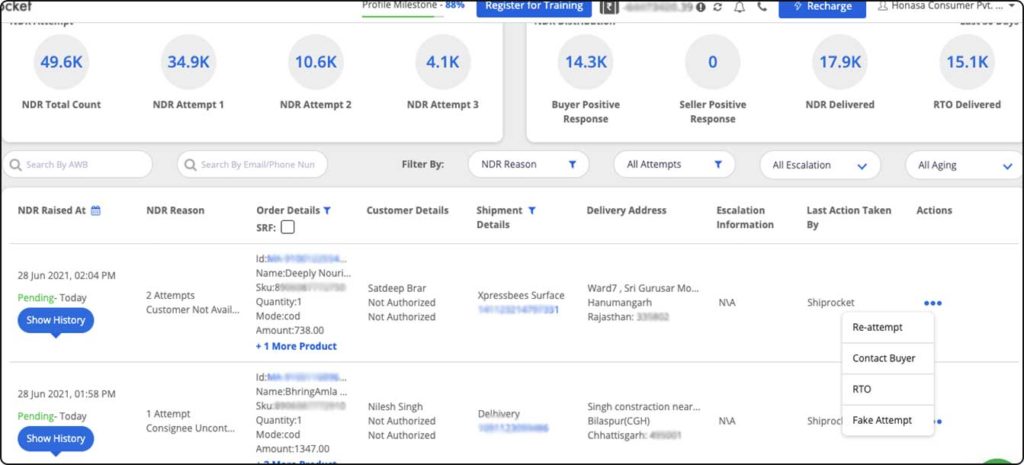
Task: Click the 0 Seller Positive Response circle
Action: click(x=712, y=62)
